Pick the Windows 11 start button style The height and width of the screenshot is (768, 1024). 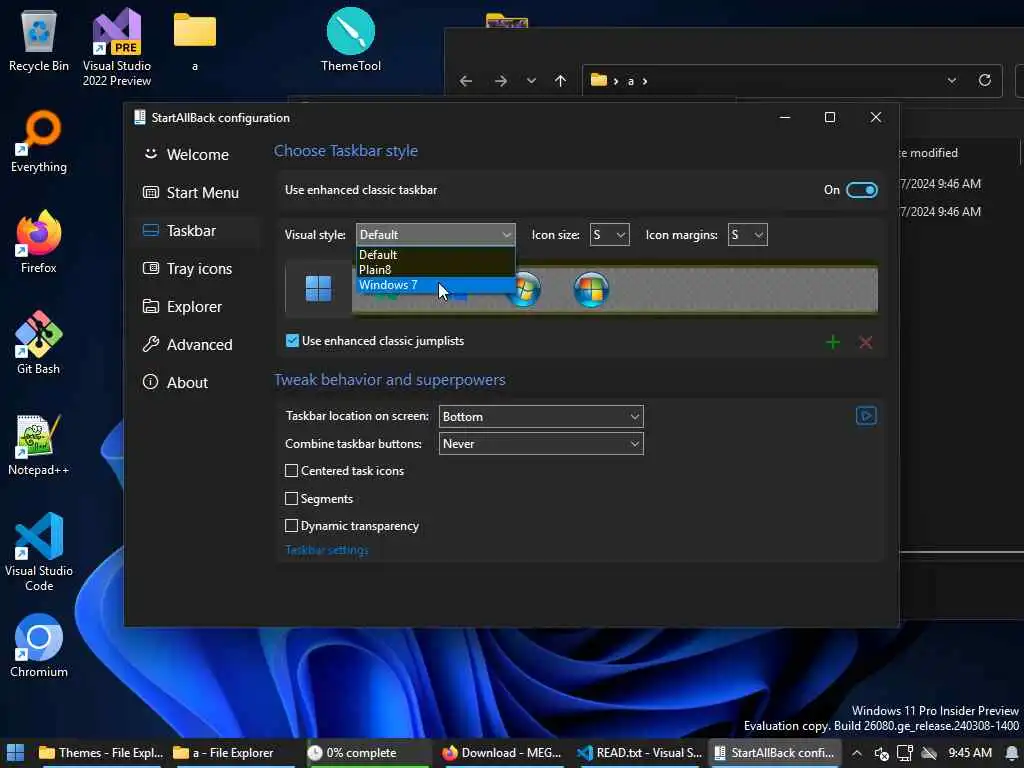point(319,289)
